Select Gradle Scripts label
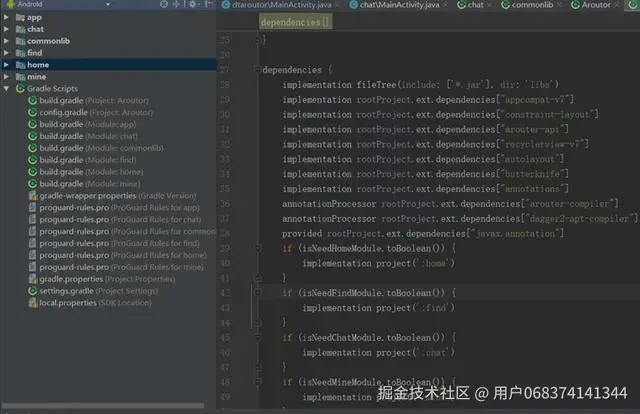640x414 pixels. click(52, 89)
